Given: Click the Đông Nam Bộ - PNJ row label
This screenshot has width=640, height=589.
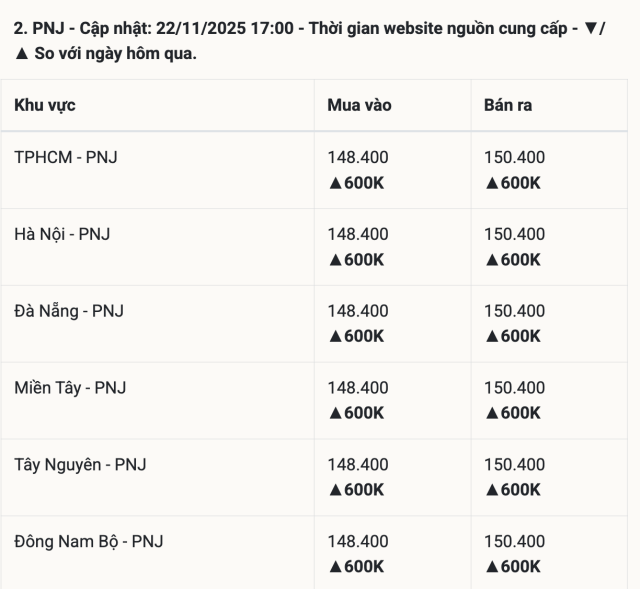Looking at the screenshot, I should tap(89, 542).
